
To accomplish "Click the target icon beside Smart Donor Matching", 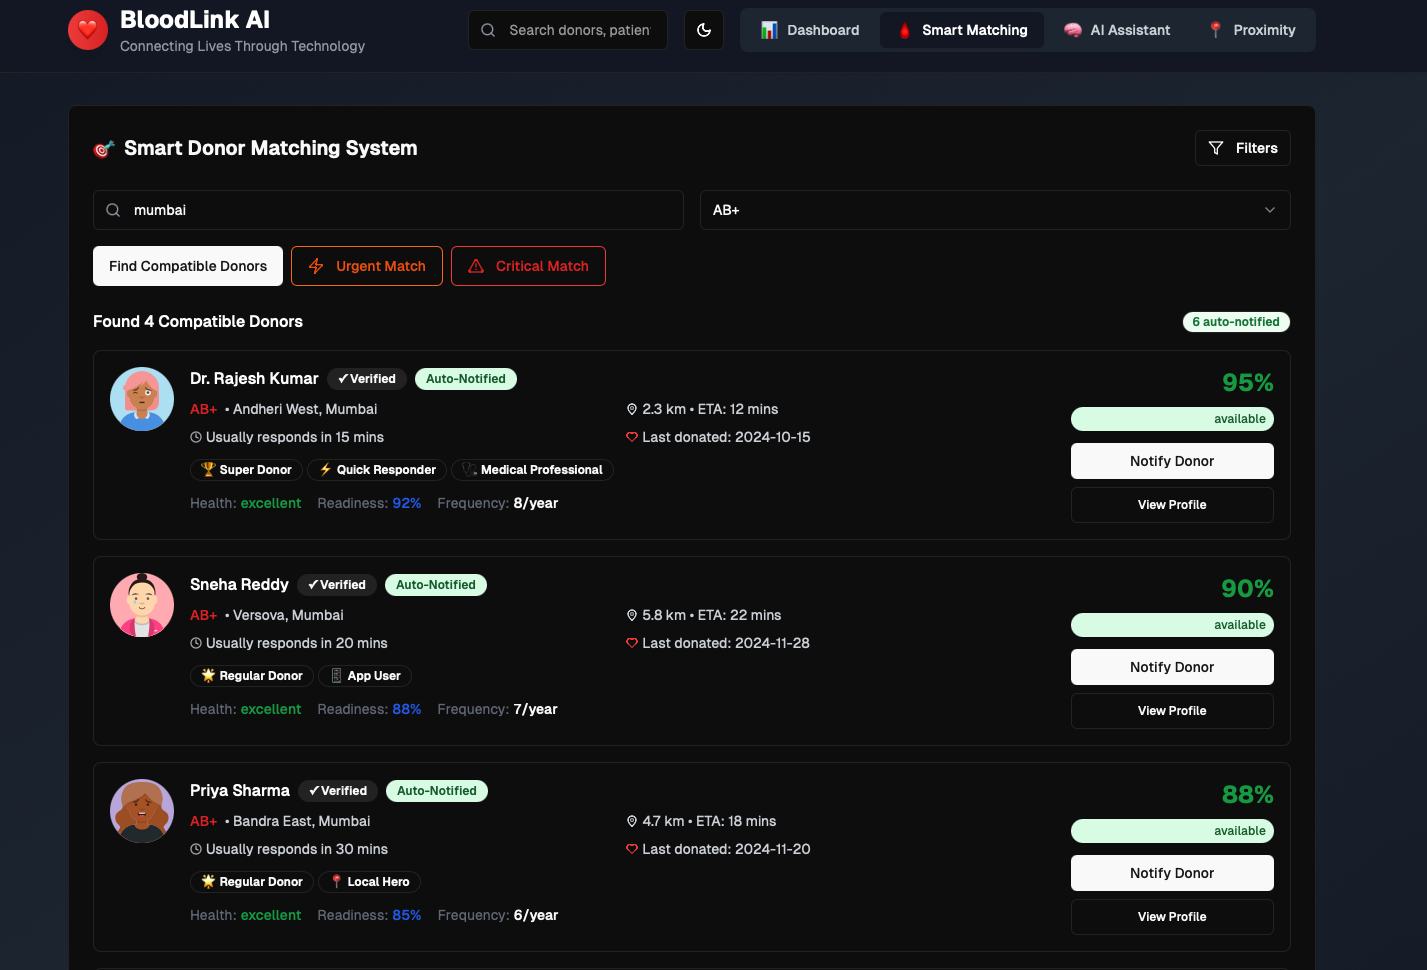I will pos(104,149).
